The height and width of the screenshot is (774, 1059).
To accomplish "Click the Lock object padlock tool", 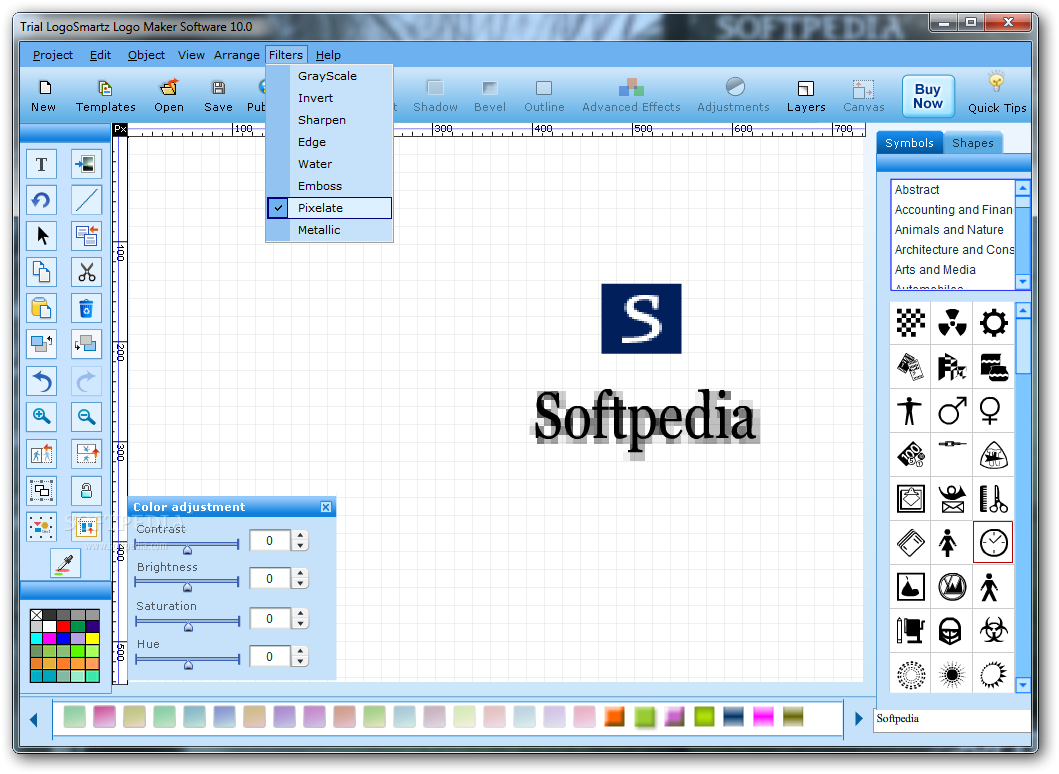I will coord(86,490).
